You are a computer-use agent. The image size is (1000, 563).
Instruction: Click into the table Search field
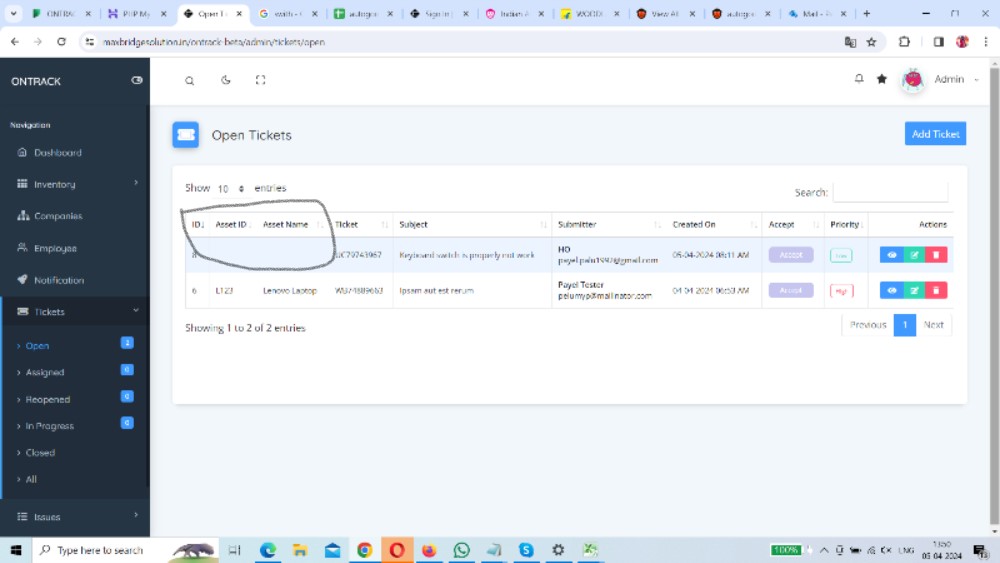tap(890, 192)
